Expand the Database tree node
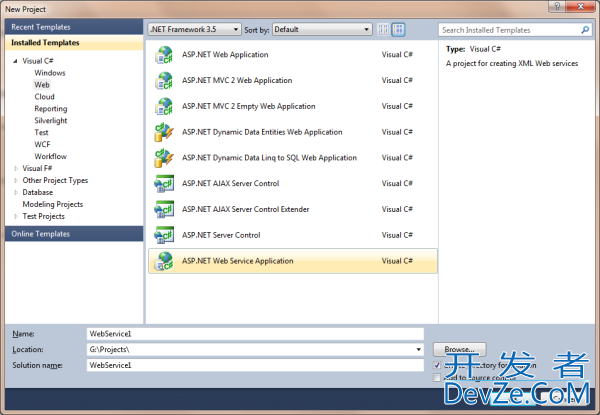 point(15,192)
